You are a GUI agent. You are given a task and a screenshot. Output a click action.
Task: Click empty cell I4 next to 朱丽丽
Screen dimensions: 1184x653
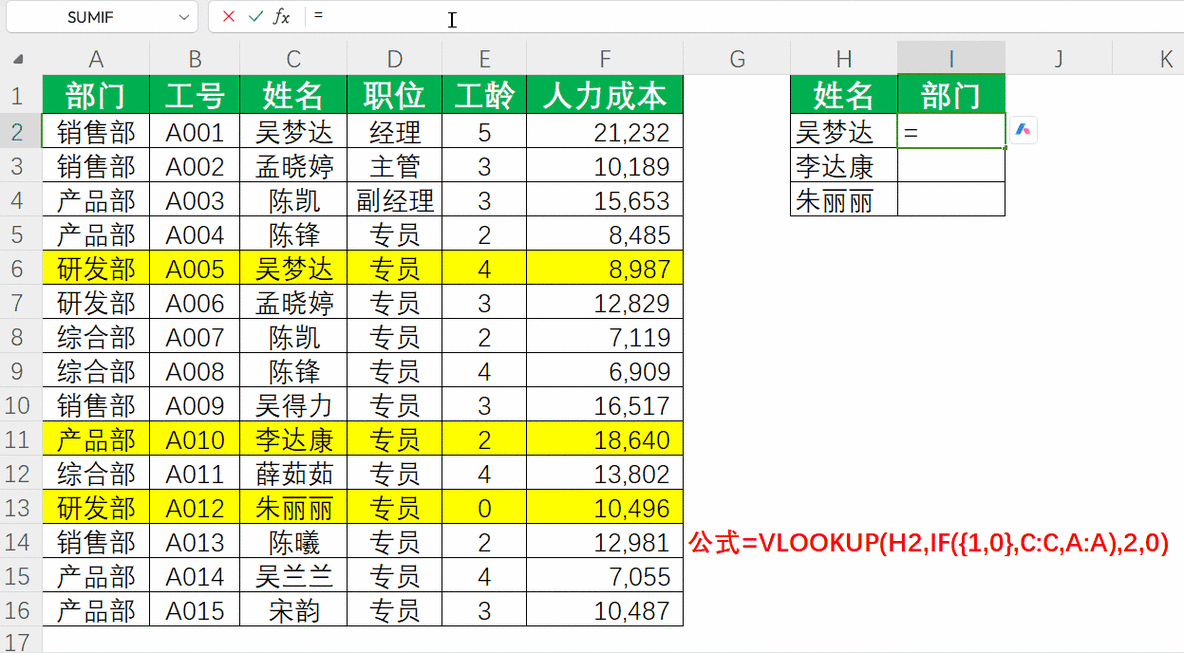951,200
